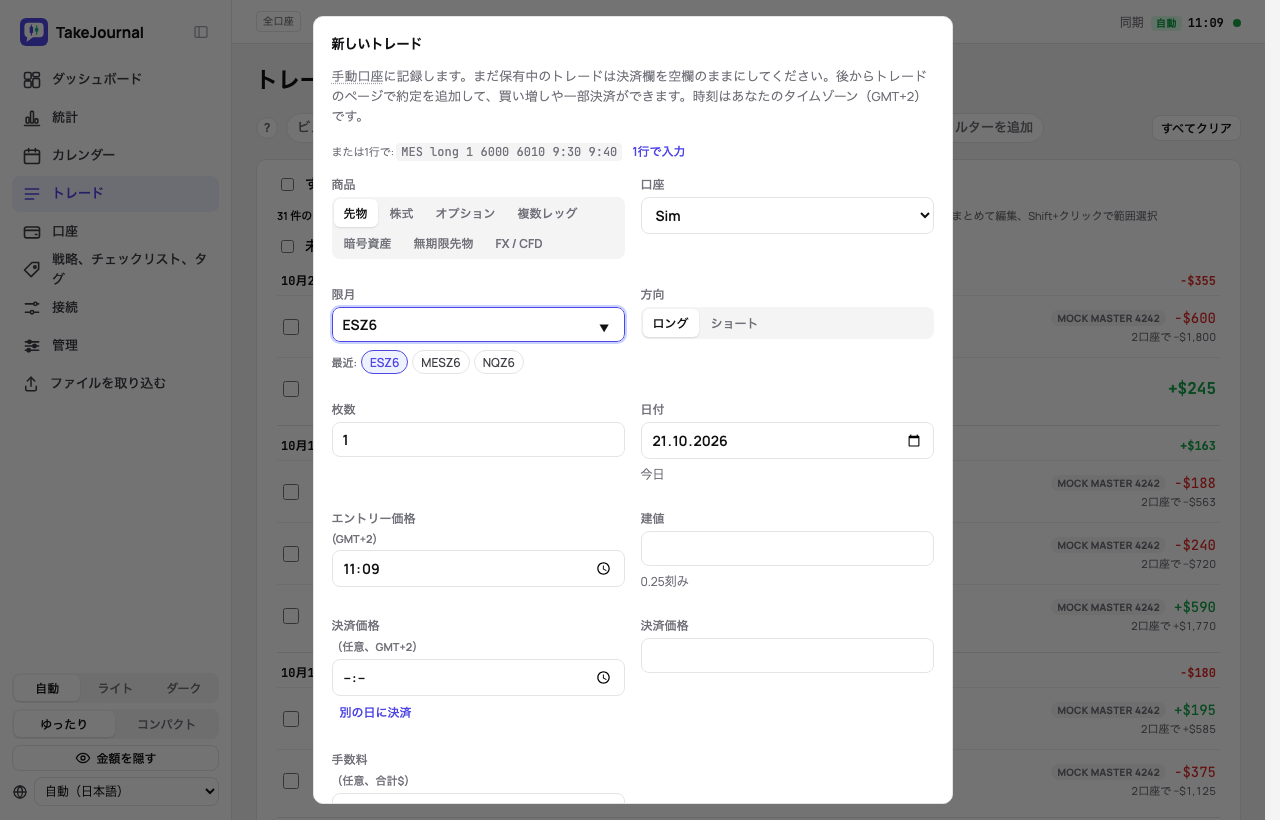
Task: Toggle checkbox for -$188 trade row
Action: pos(291,492)
